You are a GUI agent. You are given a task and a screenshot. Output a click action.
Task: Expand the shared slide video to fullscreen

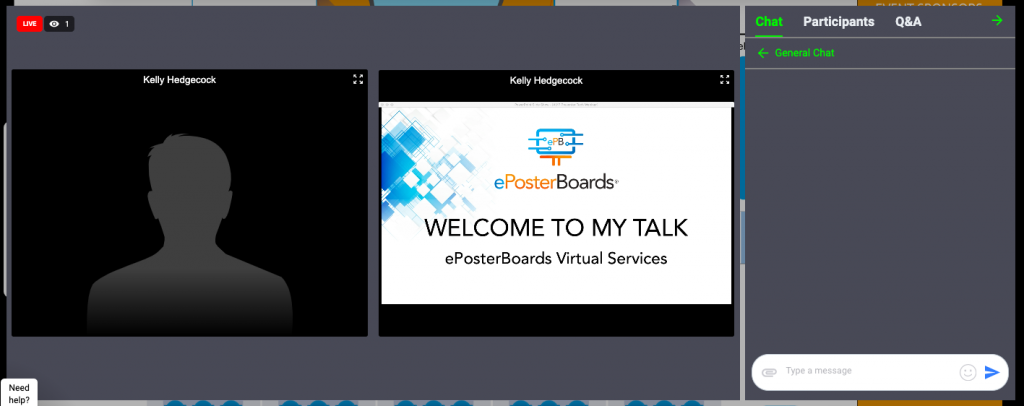[724, 79]
